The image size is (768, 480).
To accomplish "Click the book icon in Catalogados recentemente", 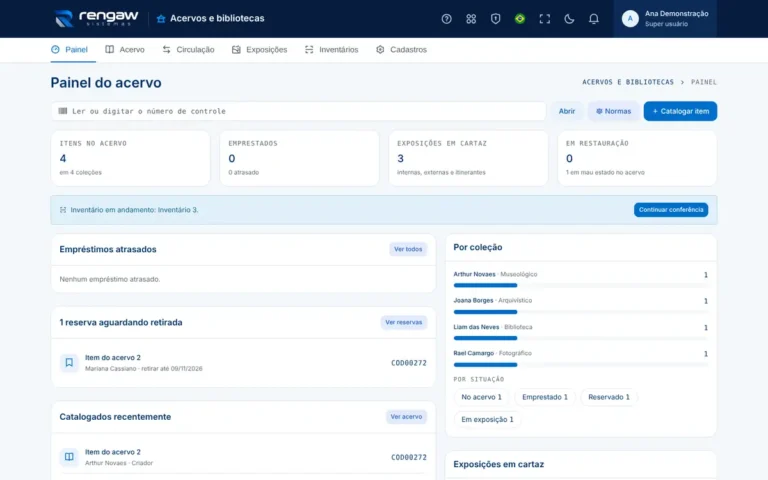I will tap(69, 457).
